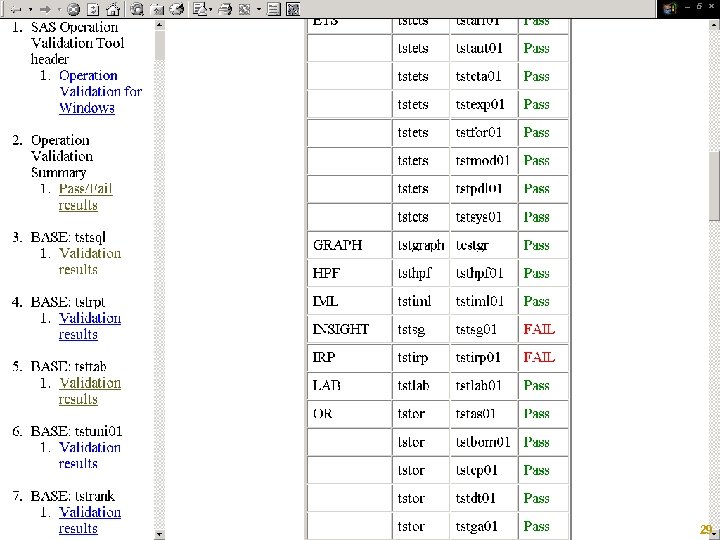Viewport: 720px width, 540px height.
Task: Open the Favorites pane
Action: click(157, 9)
